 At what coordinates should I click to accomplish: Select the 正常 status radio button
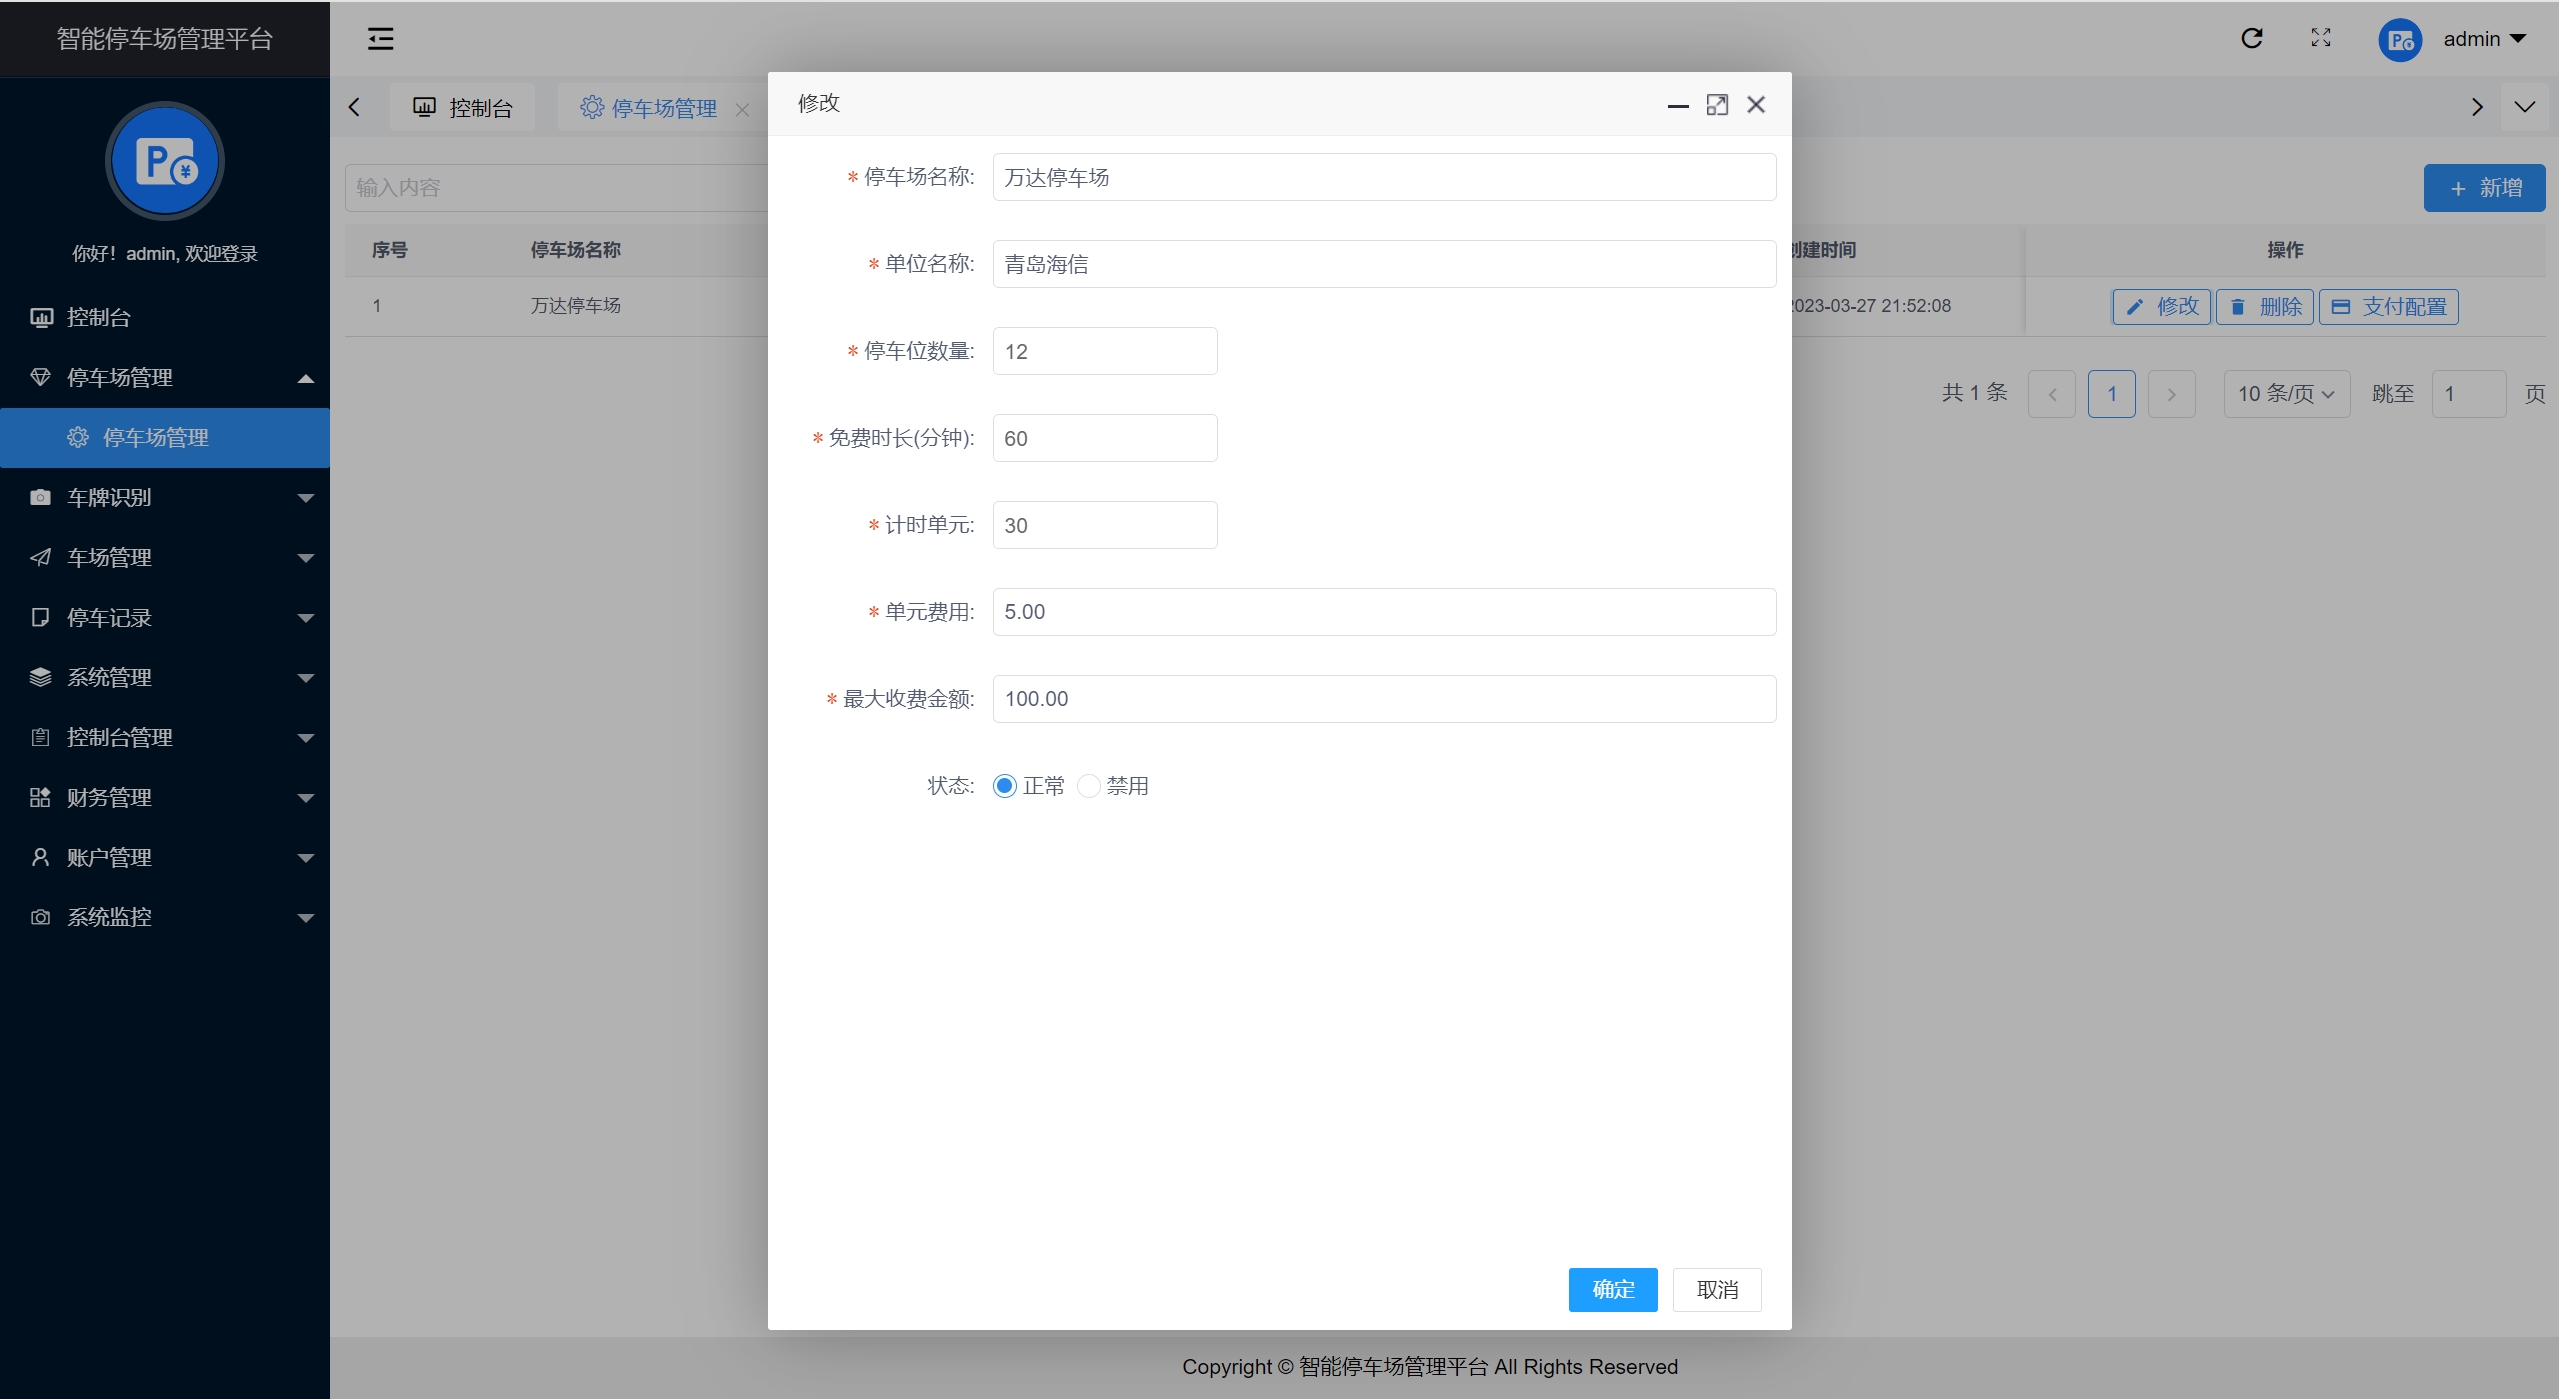click(x=1005, y=786)
